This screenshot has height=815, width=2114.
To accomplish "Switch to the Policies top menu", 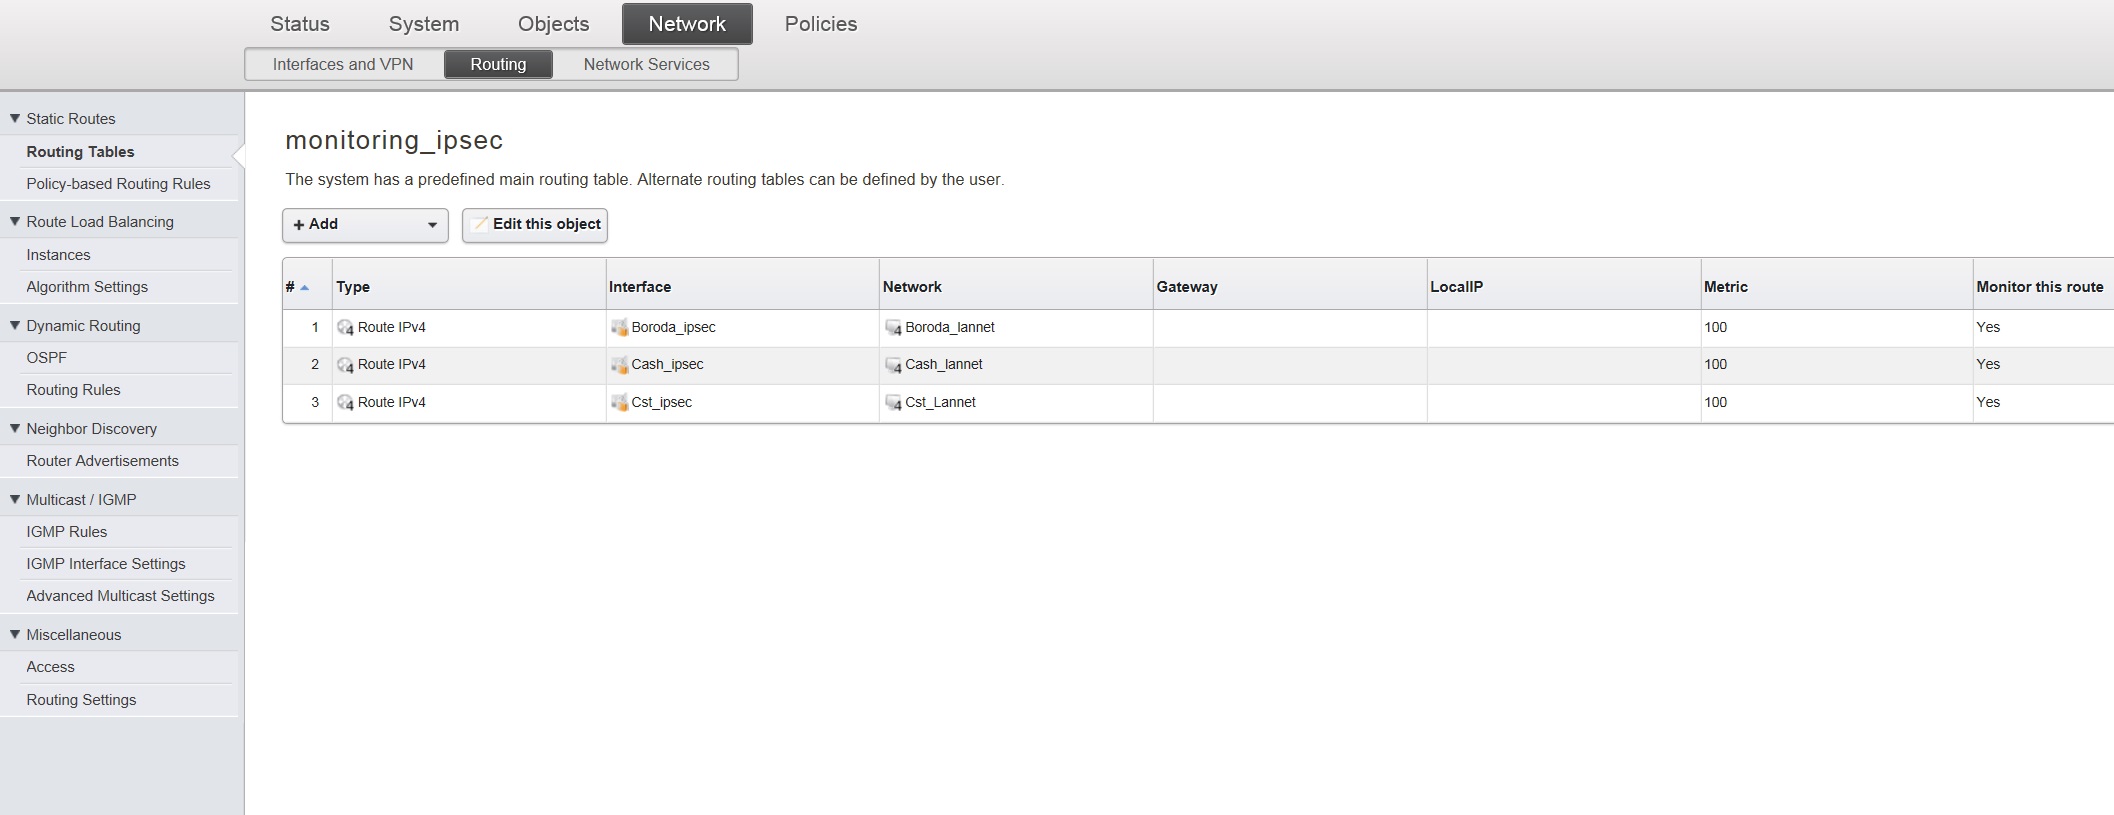I will [820, 24].
